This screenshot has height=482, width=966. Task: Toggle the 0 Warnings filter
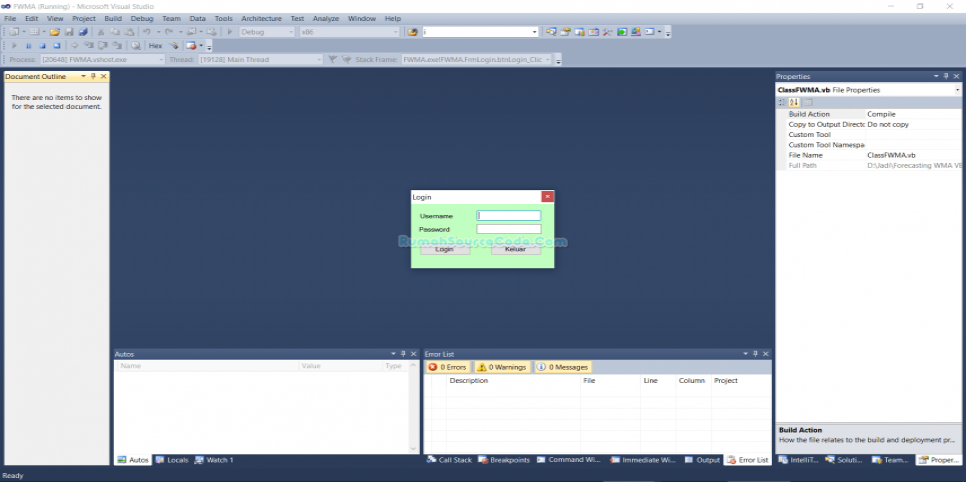[x=501, y=367]
